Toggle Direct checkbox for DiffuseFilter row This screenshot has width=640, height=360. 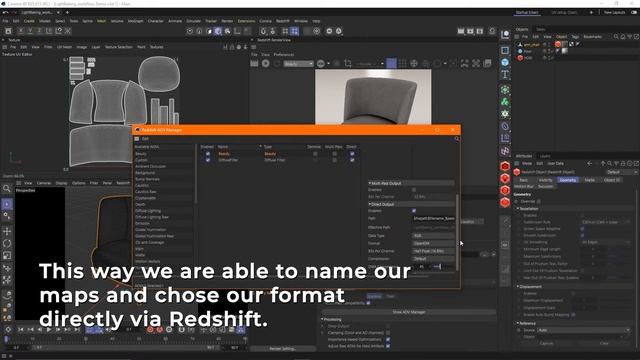tap(352, 160)
